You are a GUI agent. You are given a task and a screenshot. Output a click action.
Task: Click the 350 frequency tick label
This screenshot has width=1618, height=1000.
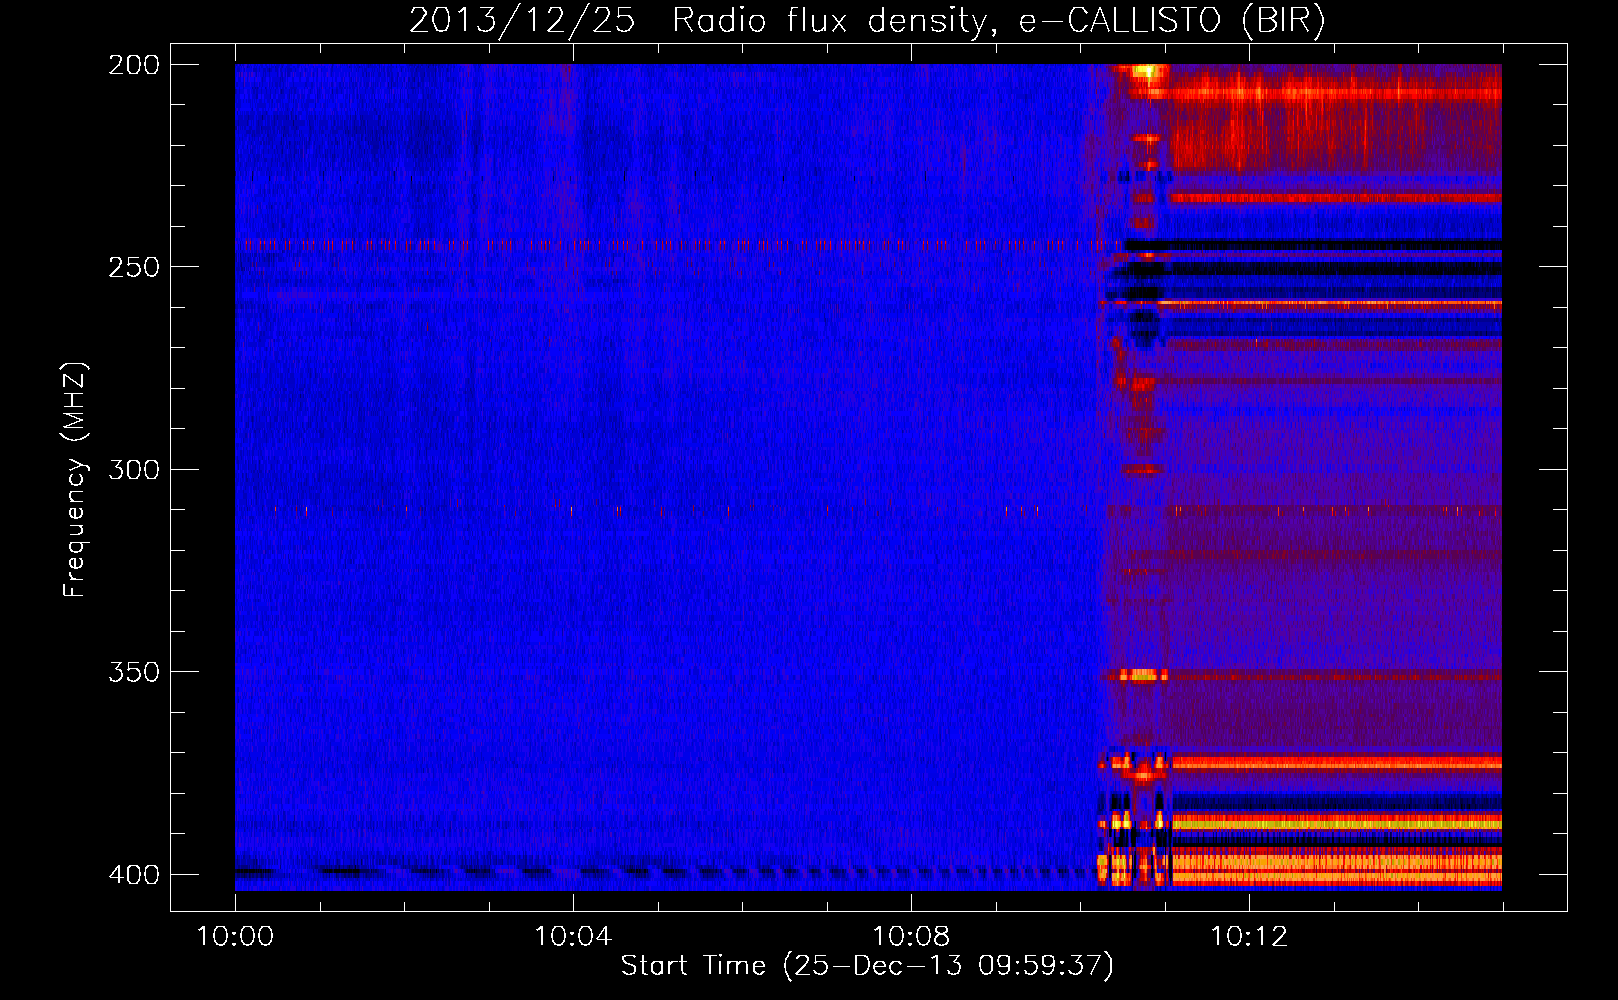[x=134, y=672]
